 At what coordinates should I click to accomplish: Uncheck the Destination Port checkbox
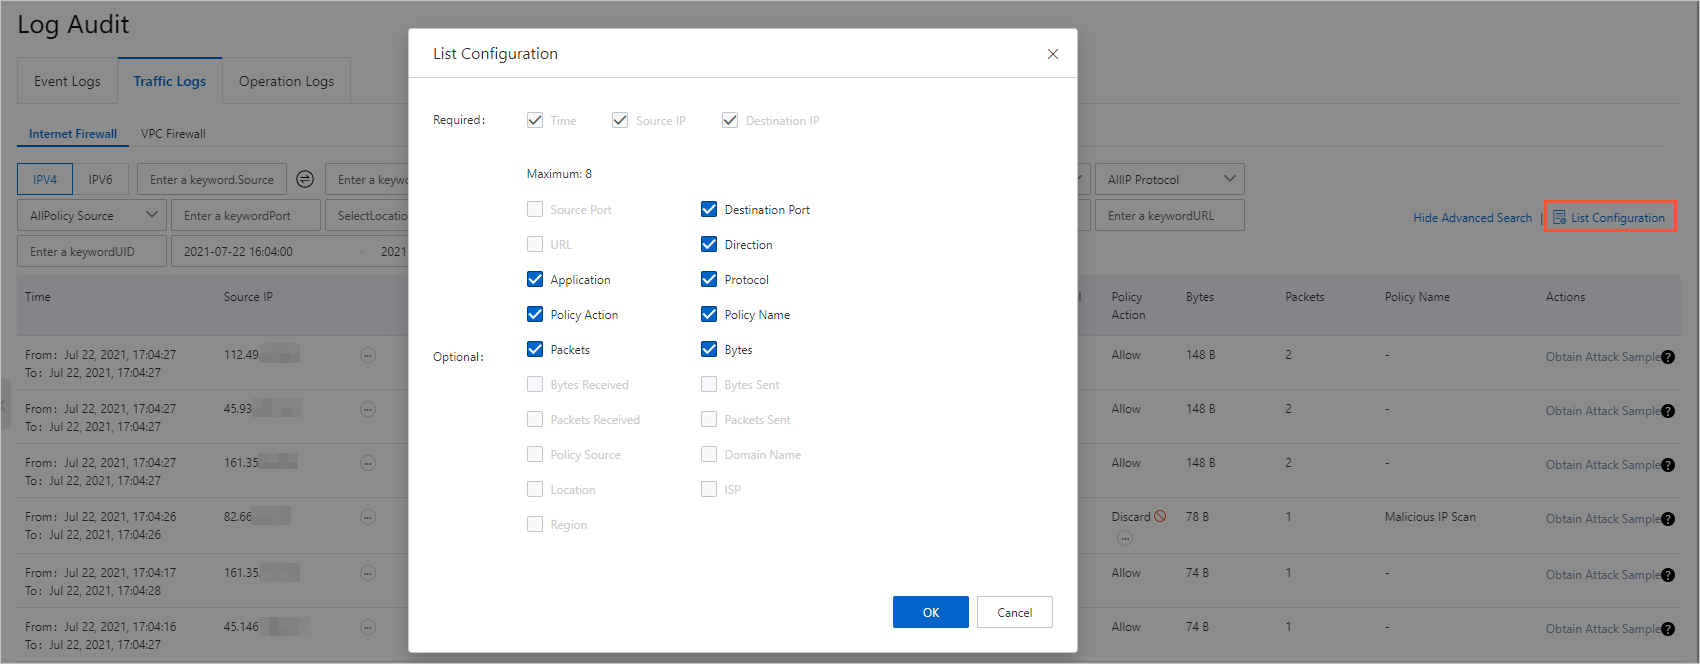click(709, 209)
